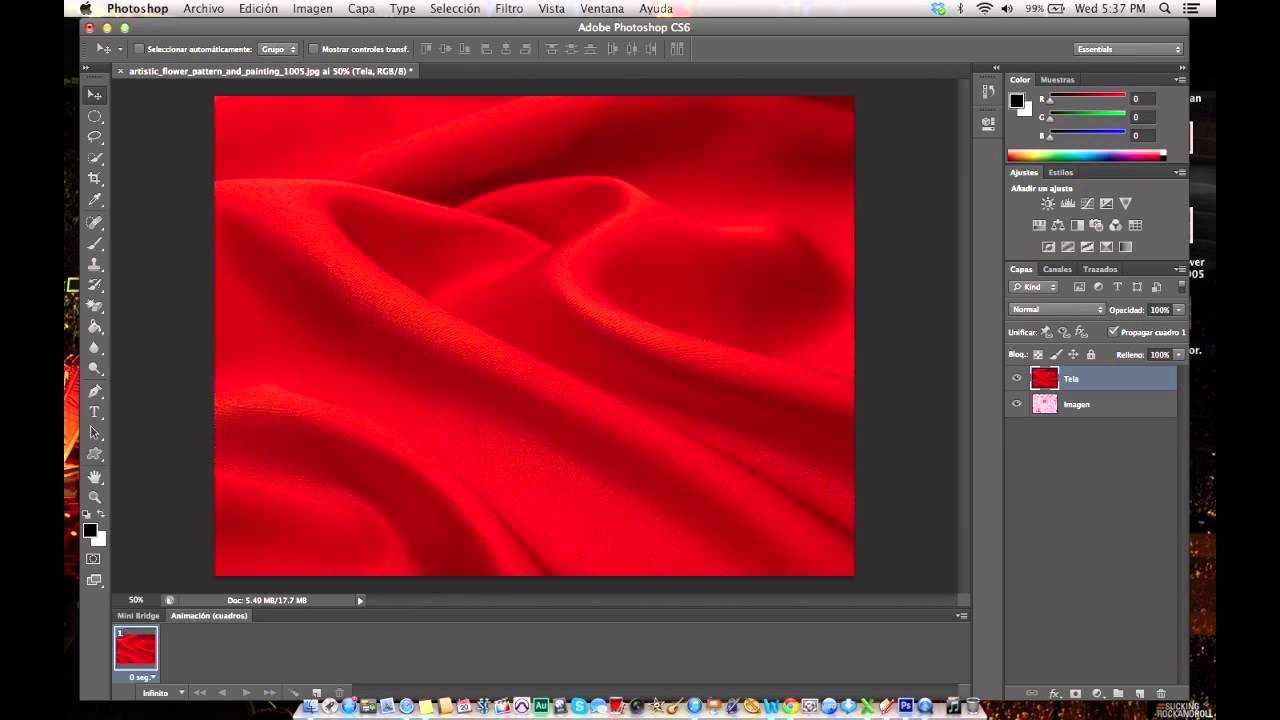Select the Dodge tool
Screen dimensions: 1280x720
point(95,369)
